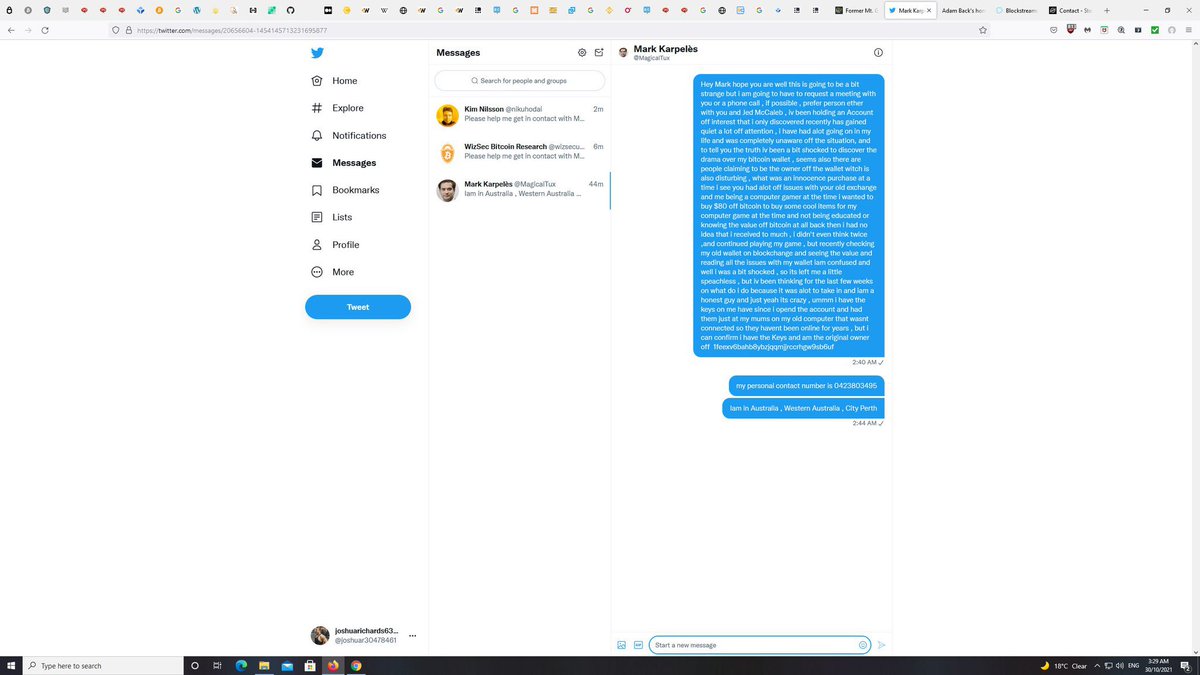This screenshot has width=1200, height=675.
Task: Open File Explorer from the taskbar
Action: pyautogui.click(x=264, y=665)
